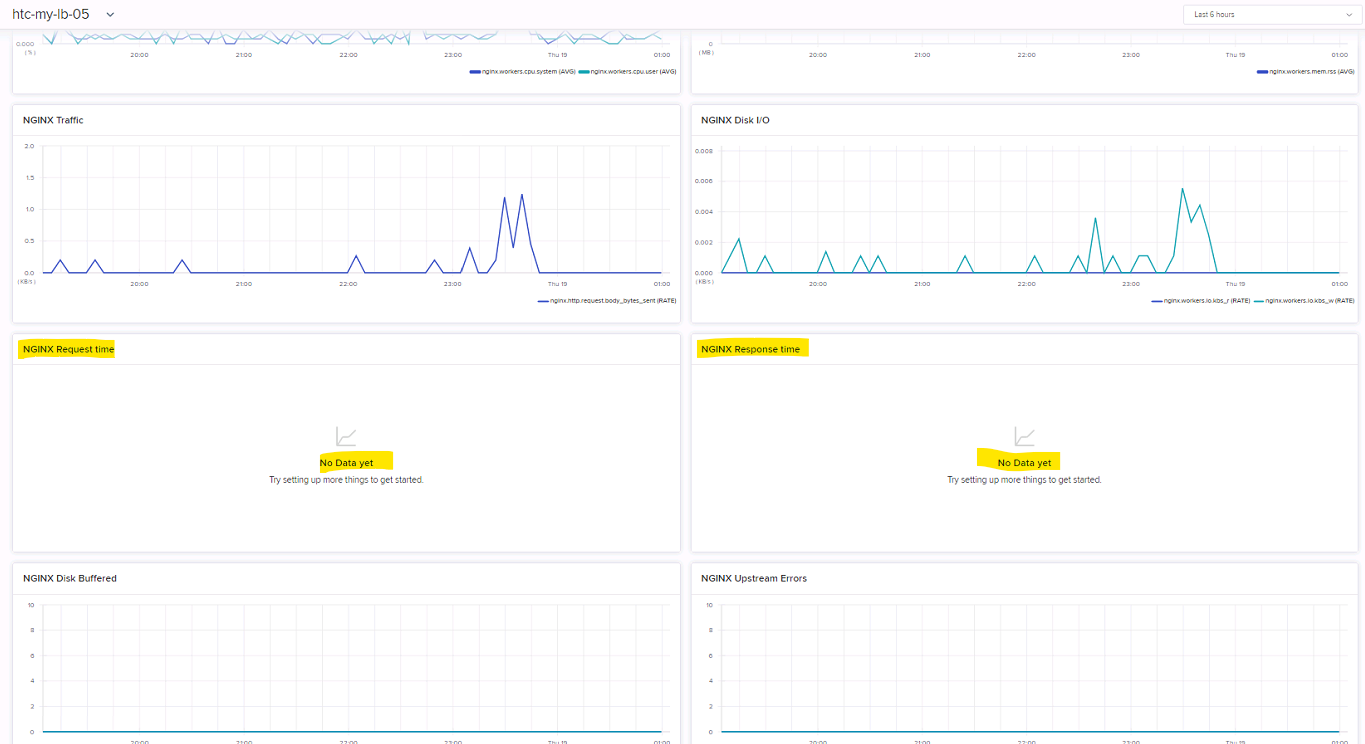Click the nginx.workers.mem.rss legend marker

[1261, 72]
